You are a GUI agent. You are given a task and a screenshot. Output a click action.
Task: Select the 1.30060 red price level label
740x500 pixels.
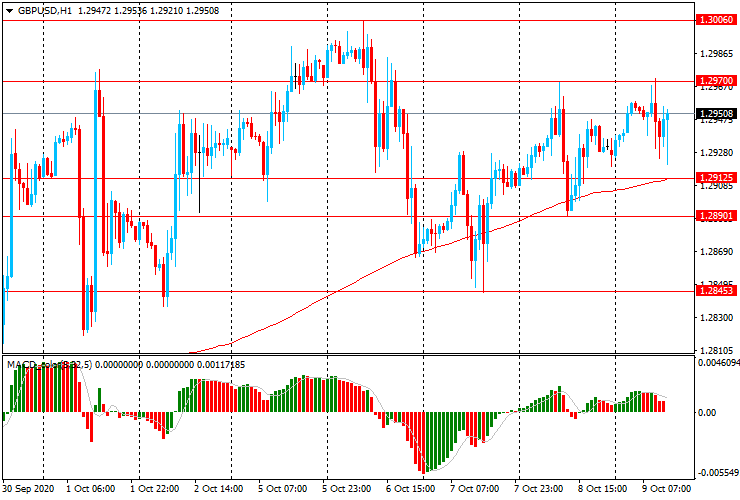pyautogui.click(x=716, y=20)
